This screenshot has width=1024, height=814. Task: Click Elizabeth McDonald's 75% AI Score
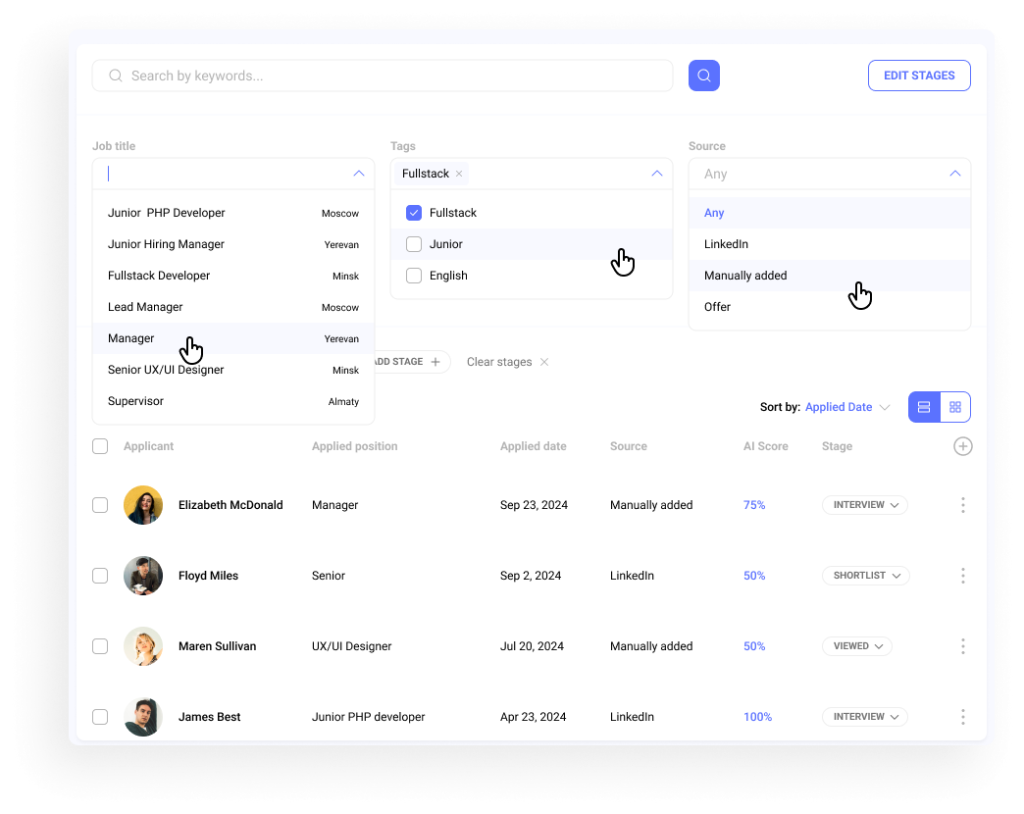[753, 505]
